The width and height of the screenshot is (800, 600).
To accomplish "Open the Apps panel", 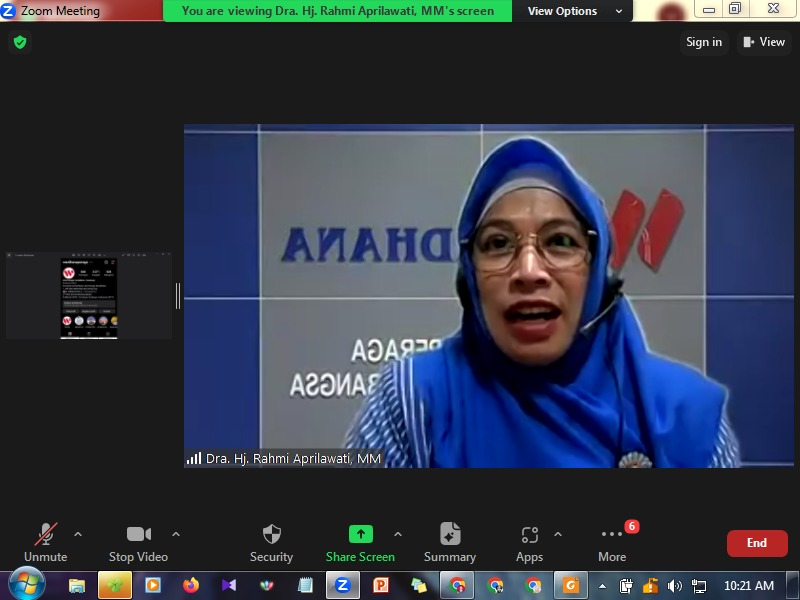I will pyautogui.click(x=529, y=541).
